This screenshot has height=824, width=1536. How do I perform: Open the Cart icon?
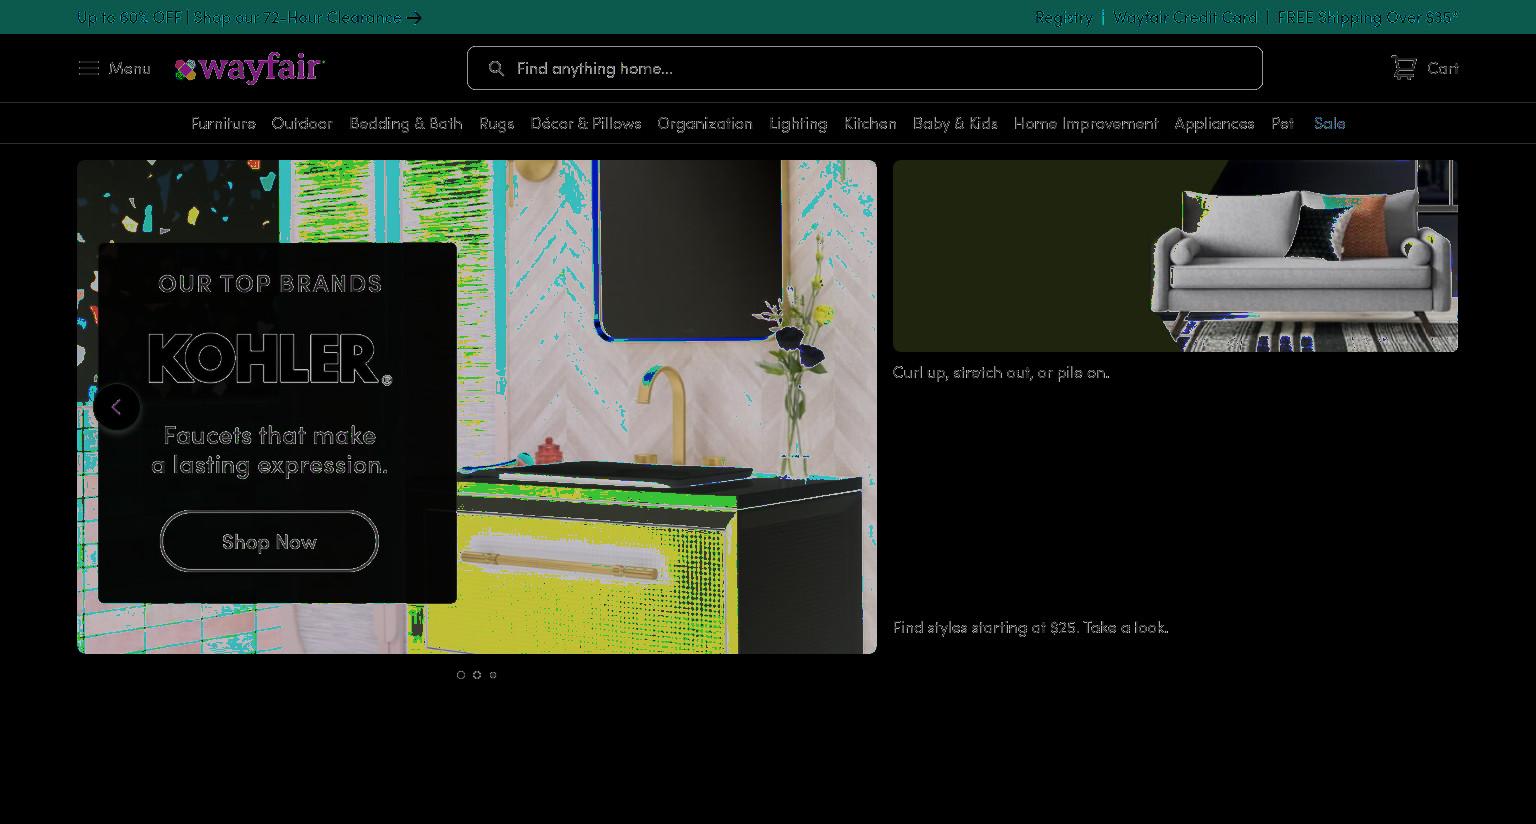click(1404, 68)
